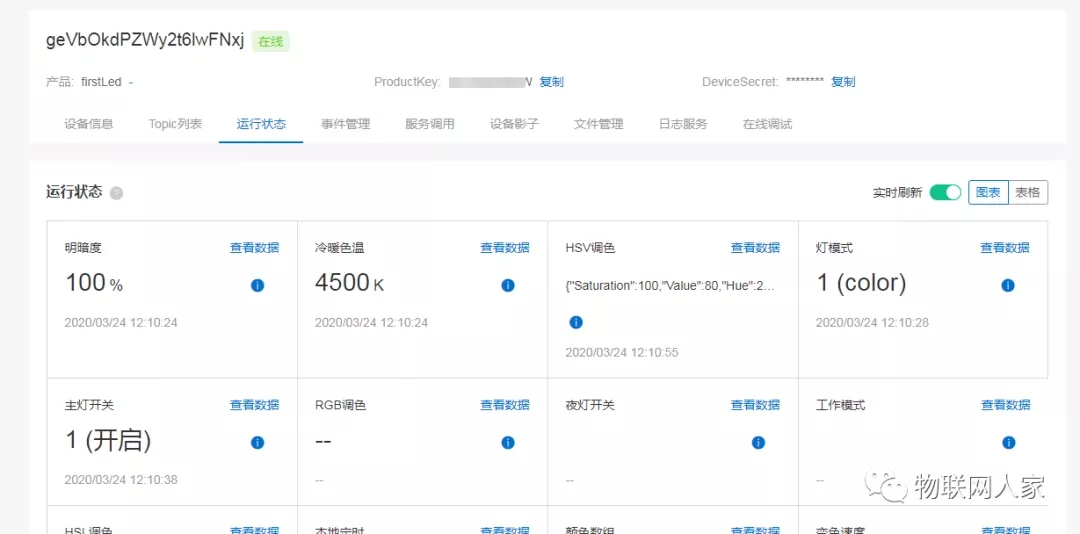This screenshot has height=534, width=1080.
Task: Toggle the 实时刷新 switch
Action: (945, 193)
